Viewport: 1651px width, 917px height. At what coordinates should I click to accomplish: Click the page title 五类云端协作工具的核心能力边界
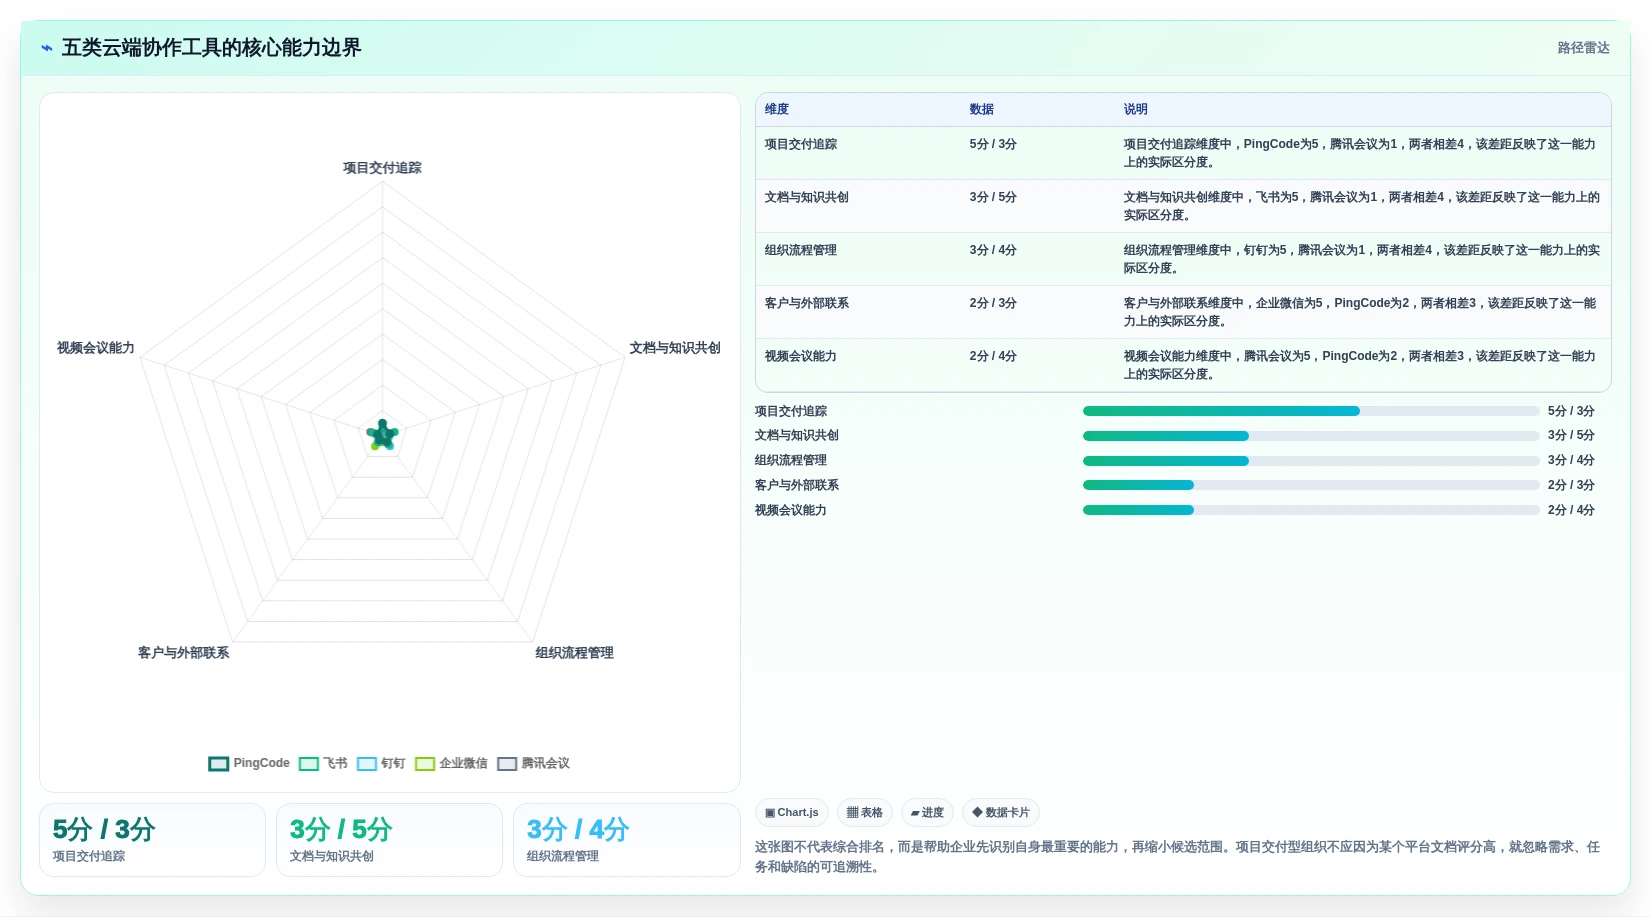[x=211, y=48]
